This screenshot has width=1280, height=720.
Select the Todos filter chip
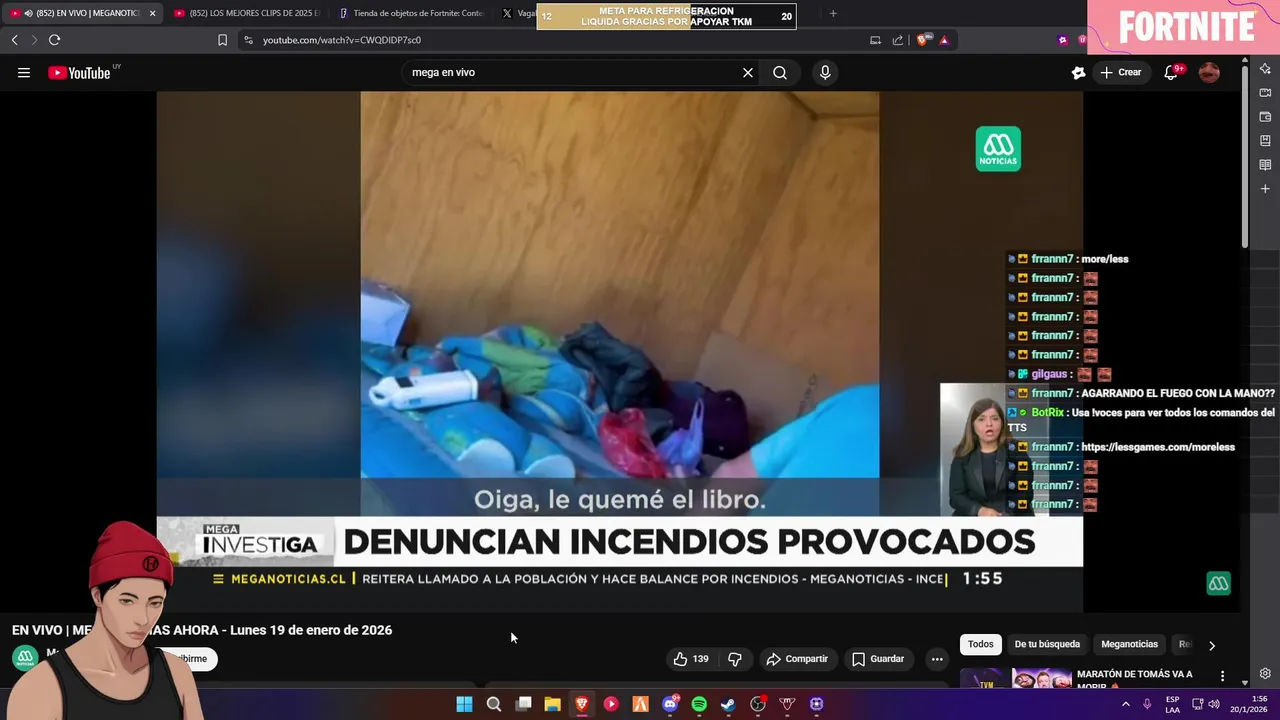pos(980,644)
